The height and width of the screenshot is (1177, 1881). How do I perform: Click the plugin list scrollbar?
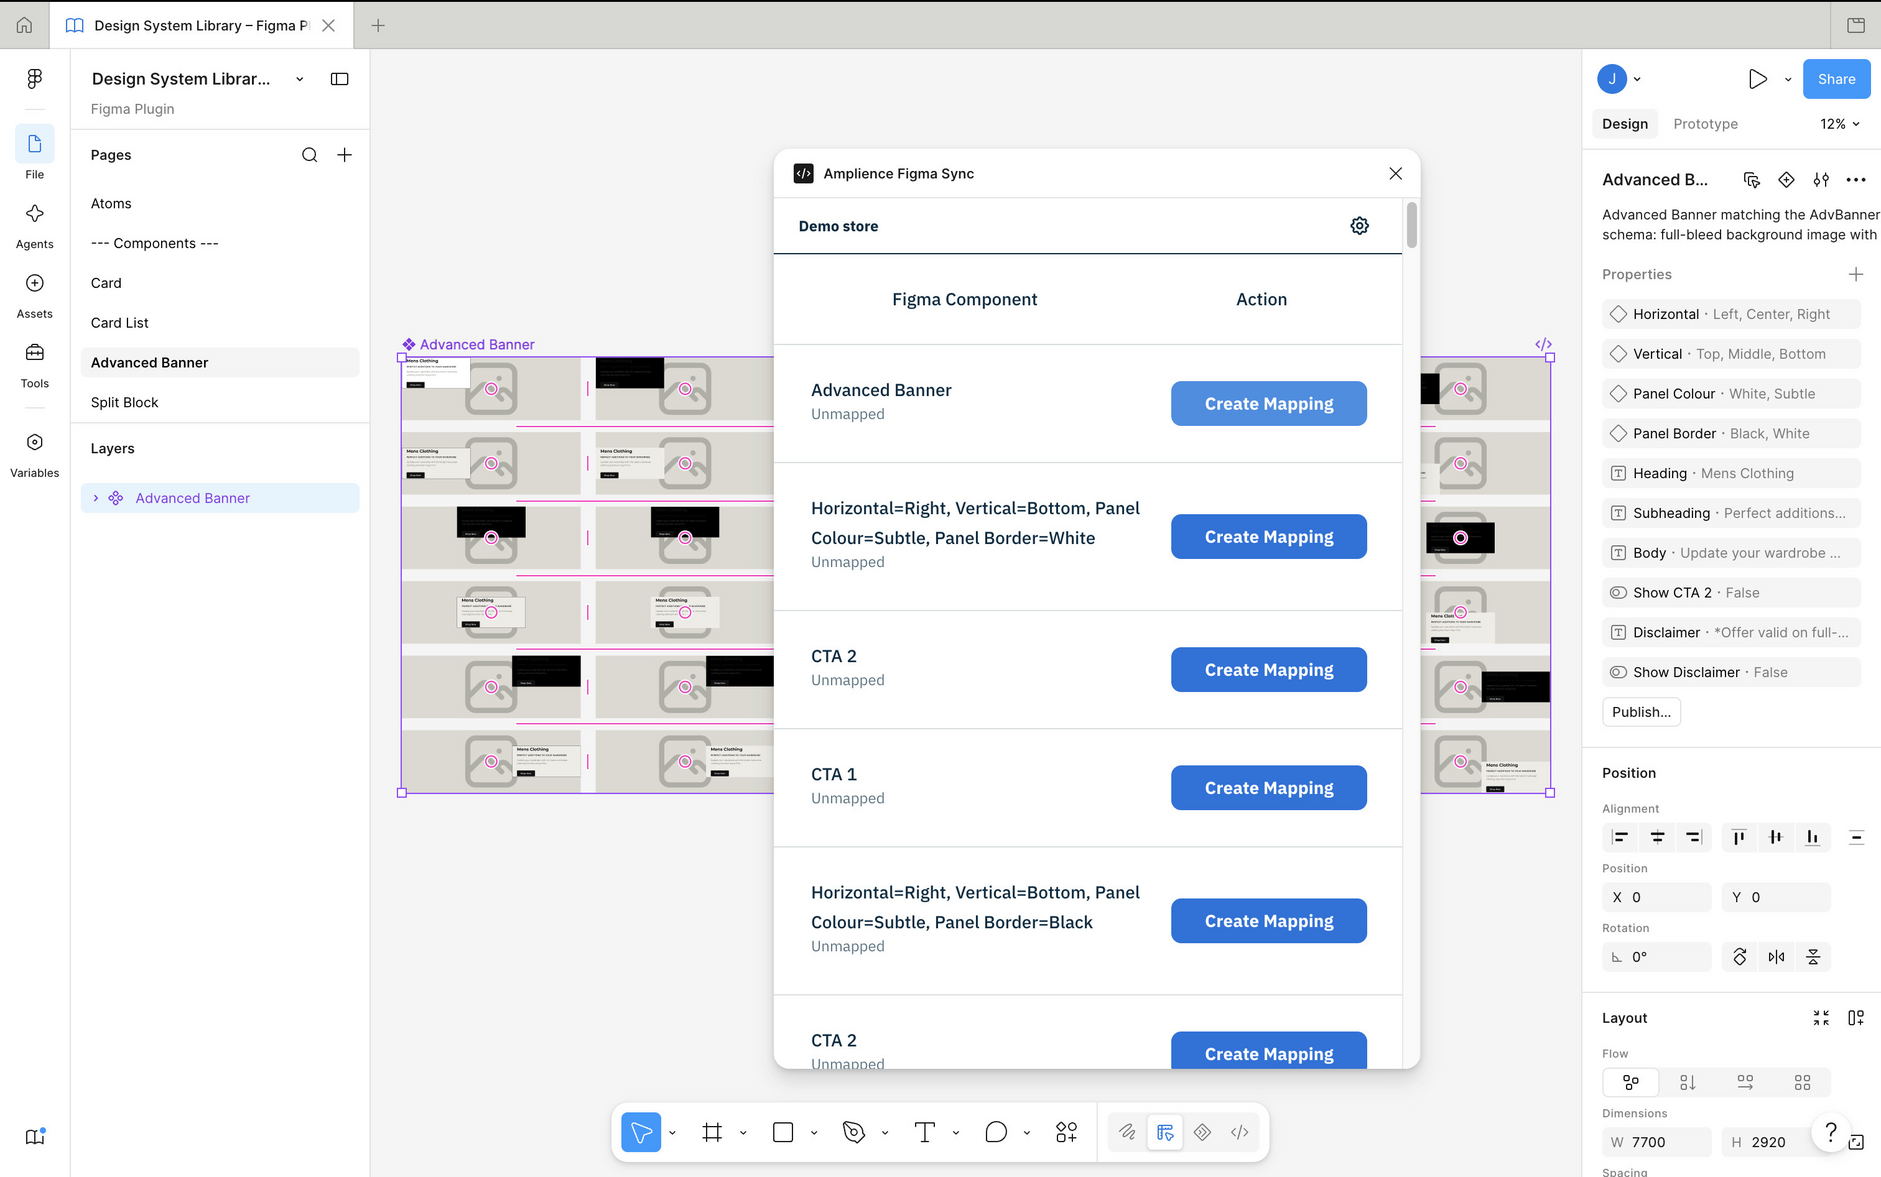(x=1411, y=225)
